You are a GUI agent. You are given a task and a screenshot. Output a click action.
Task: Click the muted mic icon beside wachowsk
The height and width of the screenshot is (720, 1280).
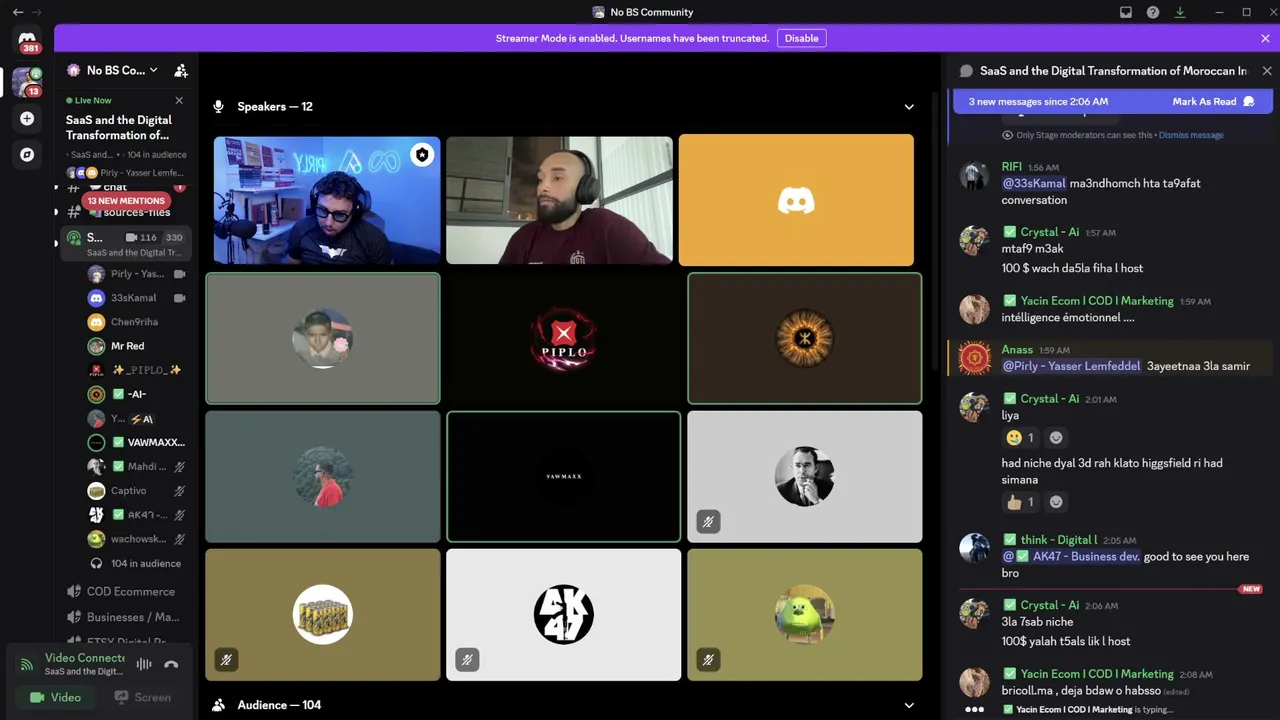pyautogui.click(x=180, y=539)
